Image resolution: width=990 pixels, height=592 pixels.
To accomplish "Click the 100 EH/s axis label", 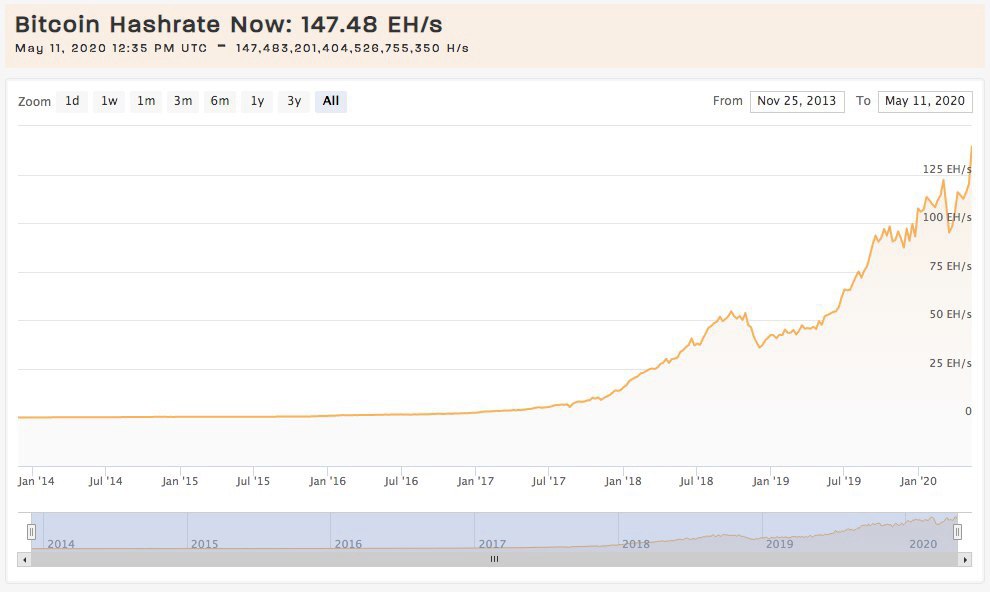I will tap(947, 217).
